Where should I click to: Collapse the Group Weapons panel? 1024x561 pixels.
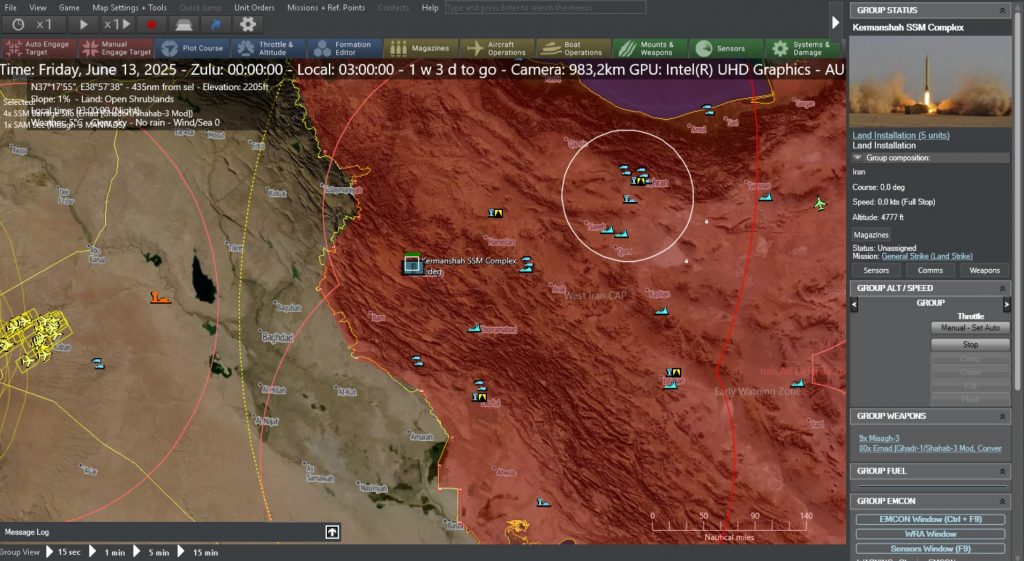(x=1004, y=416)
